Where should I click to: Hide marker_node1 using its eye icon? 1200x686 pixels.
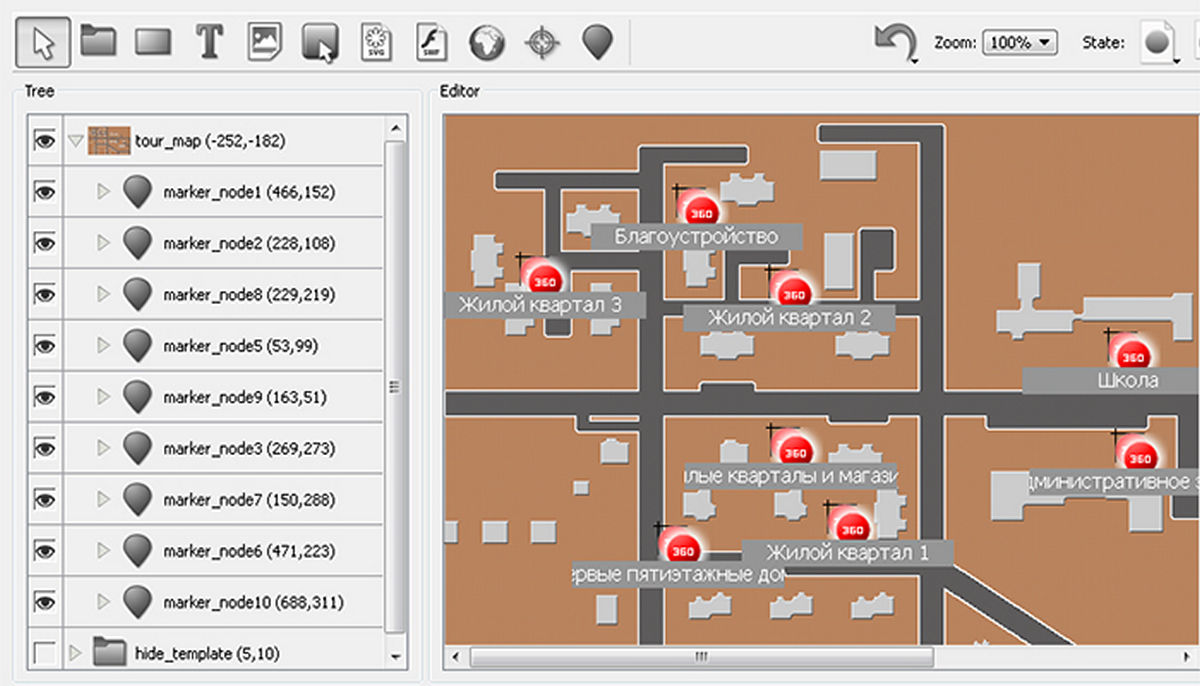coord(44,192)
